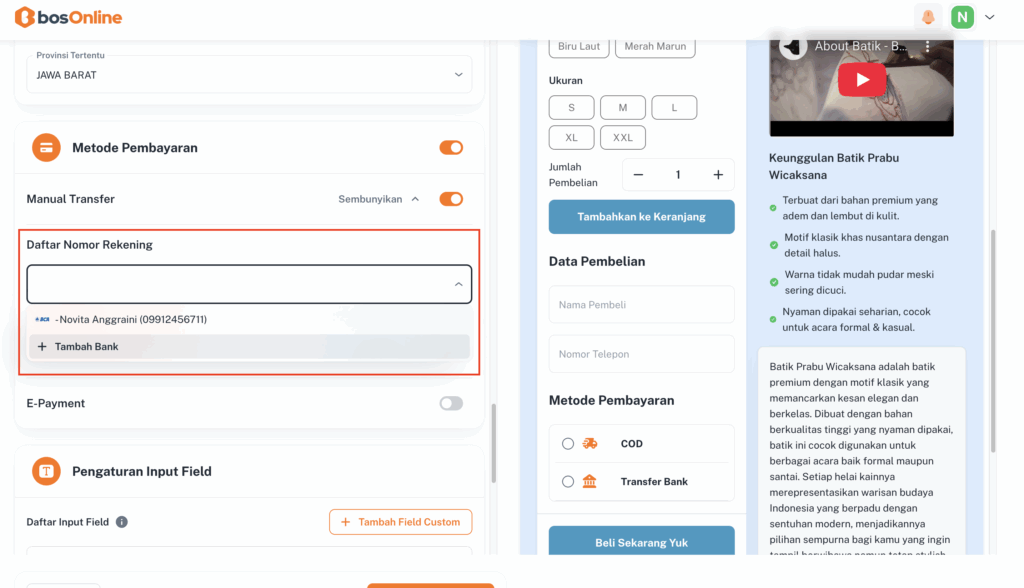Image resolution: width=1024 pixels, height=588 pixels.
Task: Open the notification bell icon
Action: point(928,17)
